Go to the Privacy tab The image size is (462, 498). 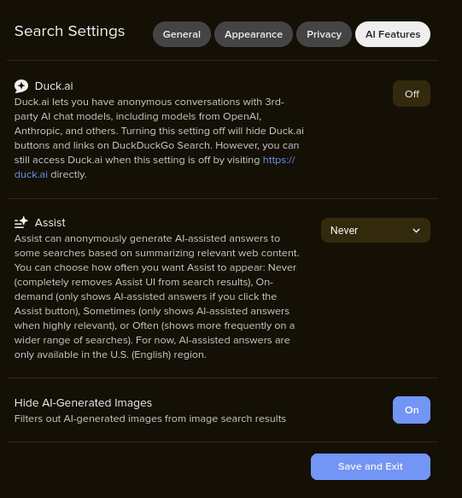(324, 34)
